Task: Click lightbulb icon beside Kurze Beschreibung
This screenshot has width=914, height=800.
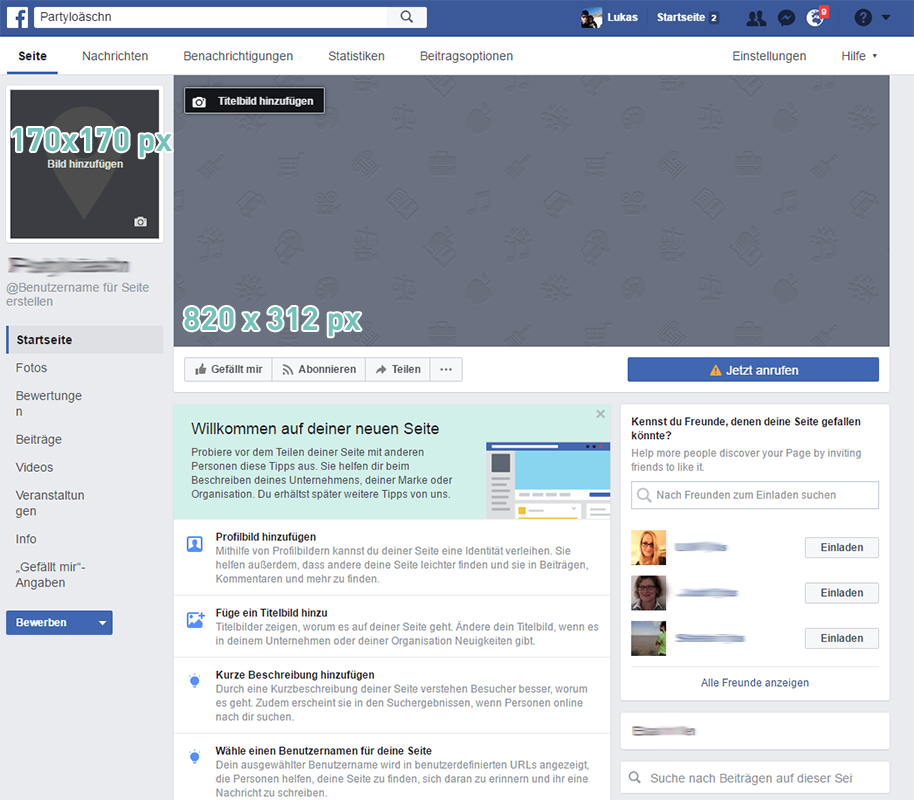Action: click(x=195, y=680)
